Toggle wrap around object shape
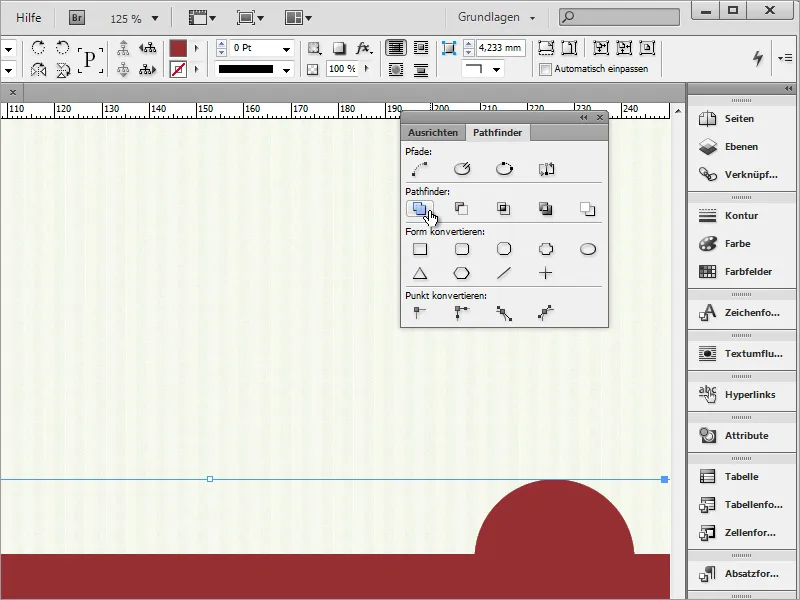800x600 pixels. (396, 69)
